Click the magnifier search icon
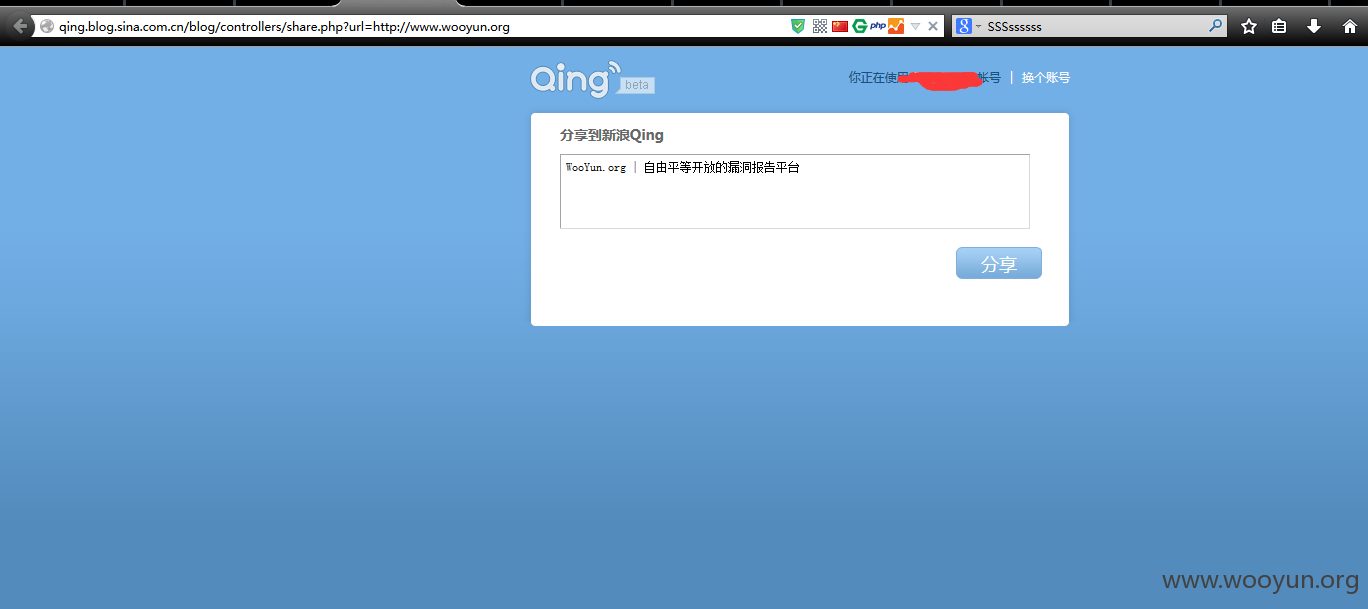 [1216, 26]
